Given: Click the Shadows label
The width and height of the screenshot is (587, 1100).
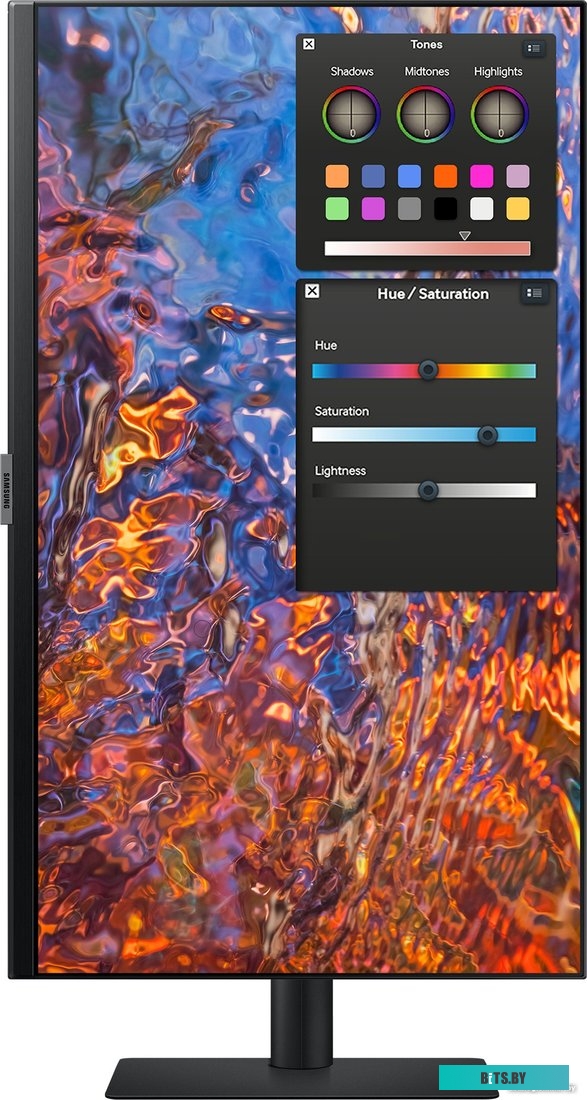Looking at the screenshot, I should [x=352, y=72].
